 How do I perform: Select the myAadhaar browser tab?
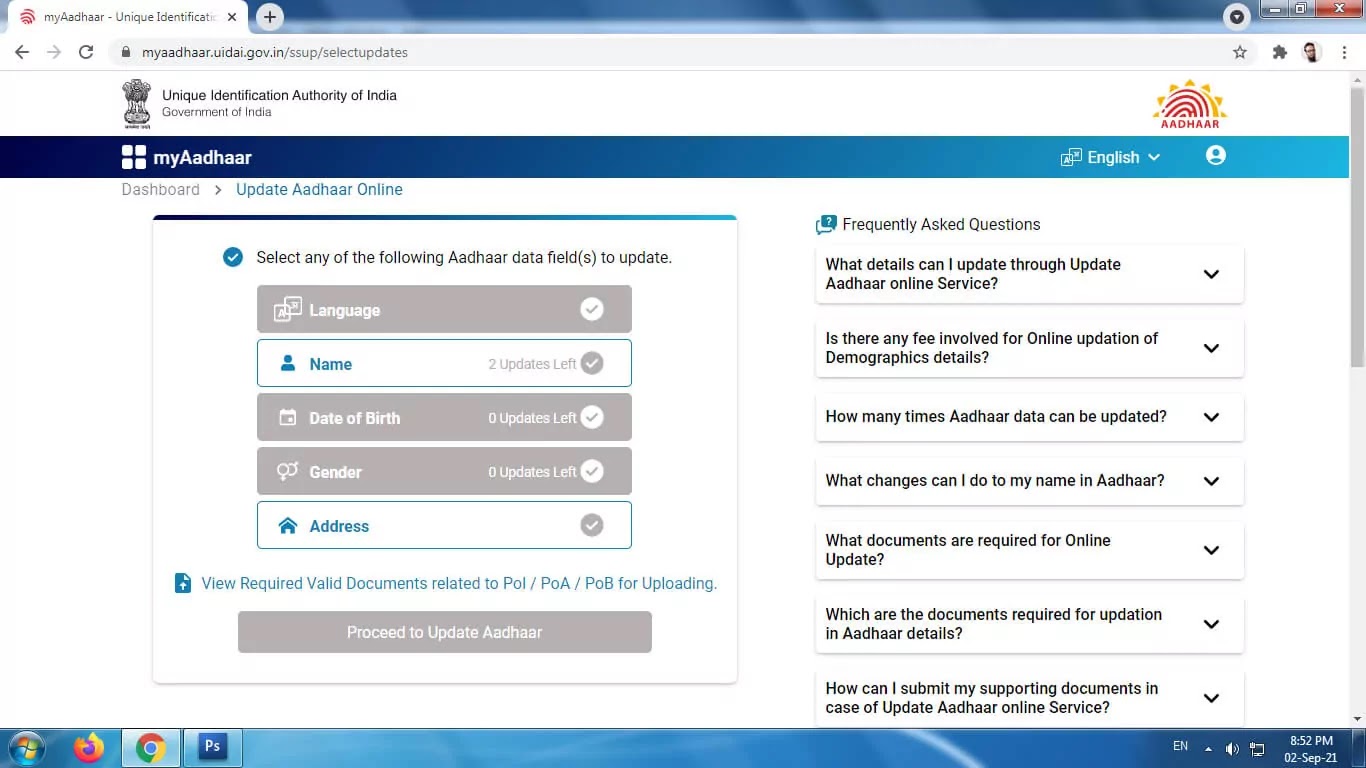[127, 17]
